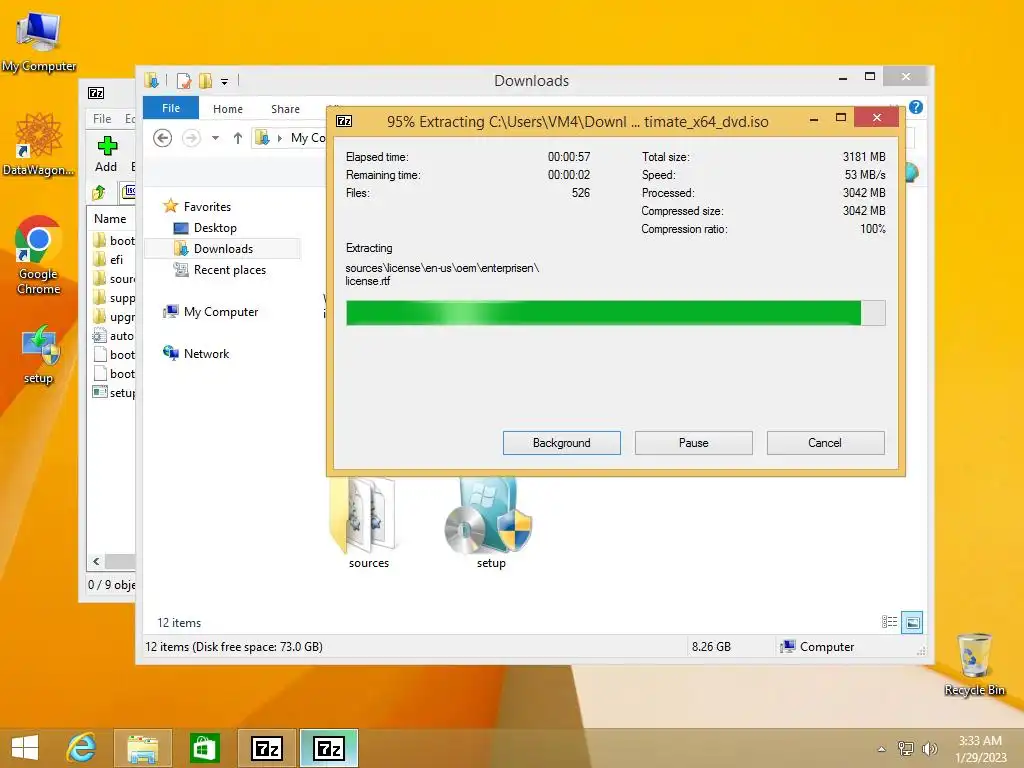Open Windows Store from taskbar
This screenshot has height=768, width=1024.
point(204,748)
